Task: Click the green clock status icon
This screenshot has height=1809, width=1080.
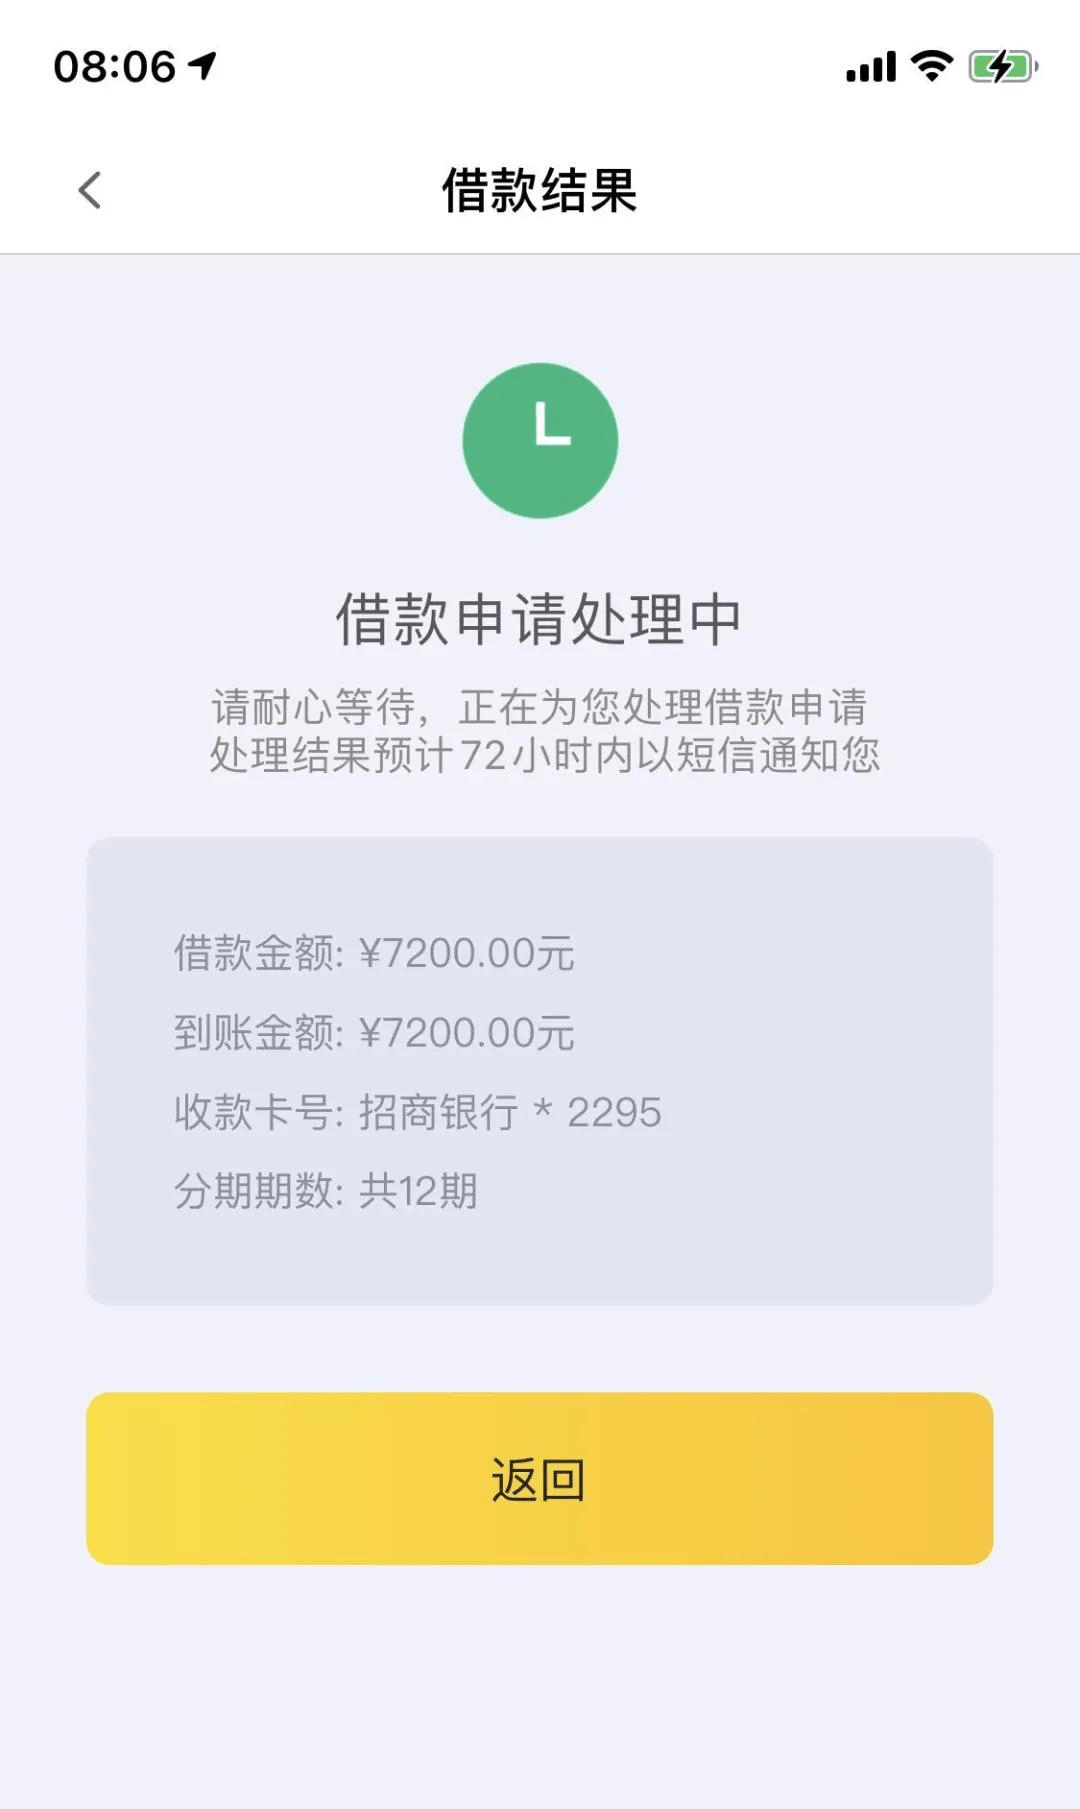Action: click(x=540, y=440)
